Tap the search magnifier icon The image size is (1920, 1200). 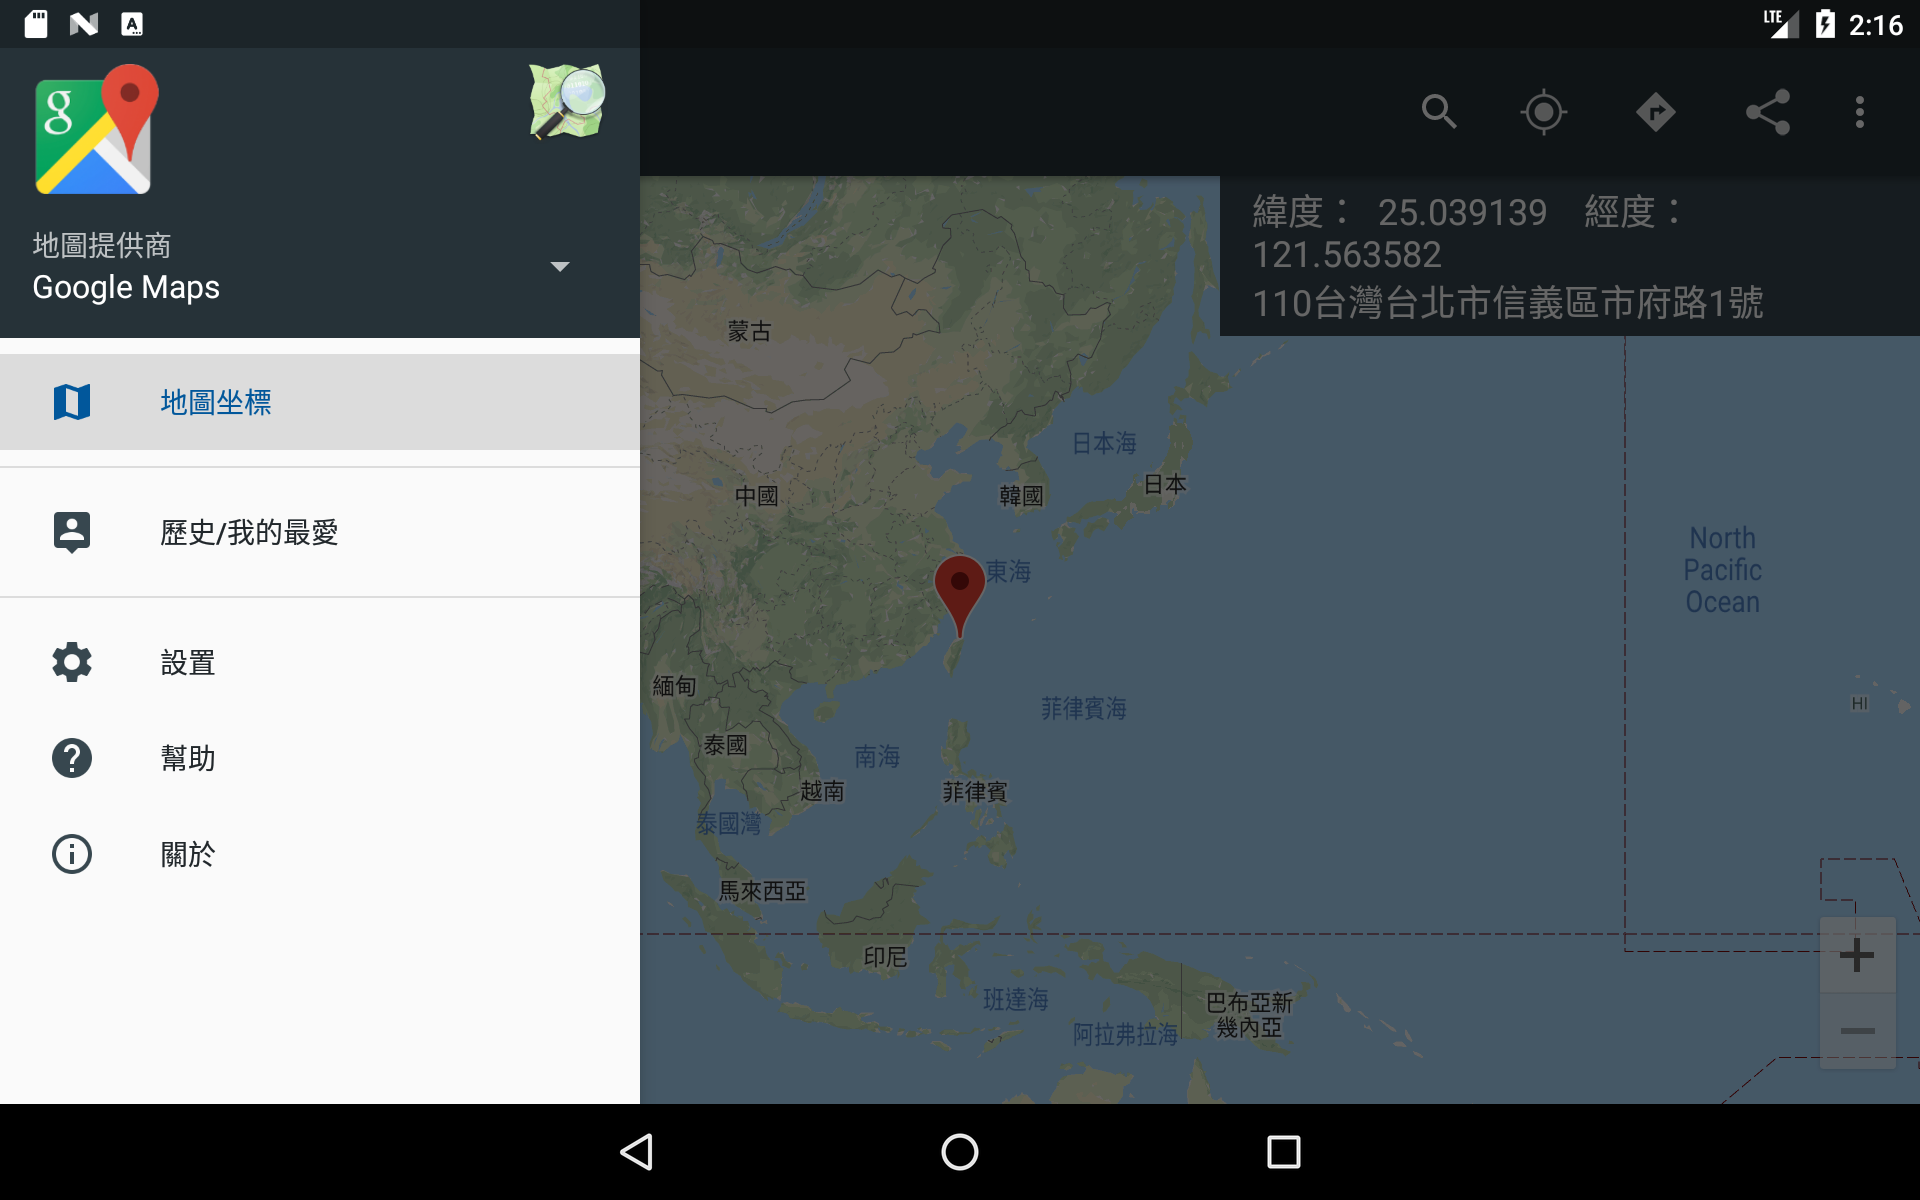tap(1439, 112)
